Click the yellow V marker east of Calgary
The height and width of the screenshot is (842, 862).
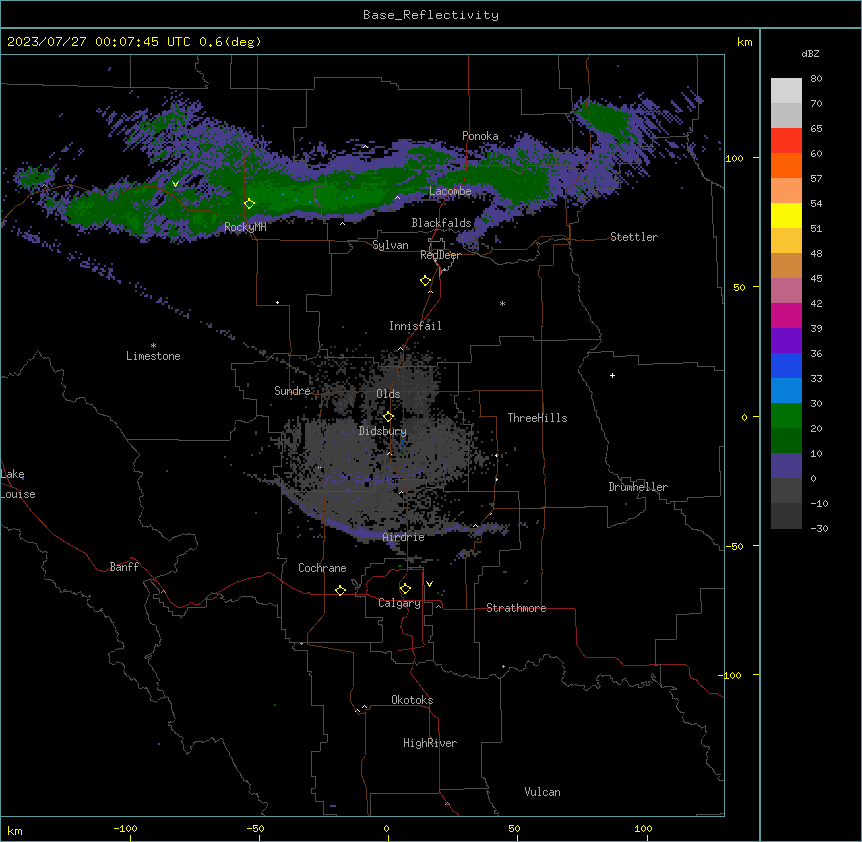[429, 584]
